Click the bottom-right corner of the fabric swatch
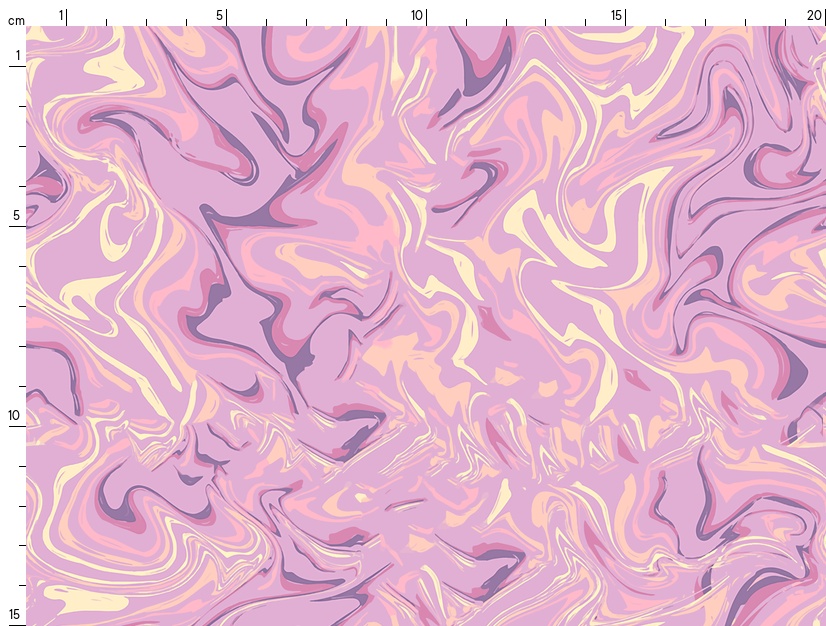826x626 pixels. [823, 623]
